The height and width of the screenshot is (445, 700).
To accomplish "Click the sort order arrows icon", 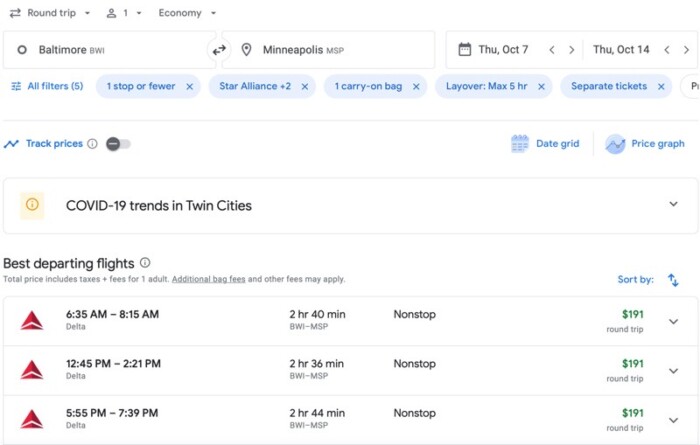I will (673, 280).
